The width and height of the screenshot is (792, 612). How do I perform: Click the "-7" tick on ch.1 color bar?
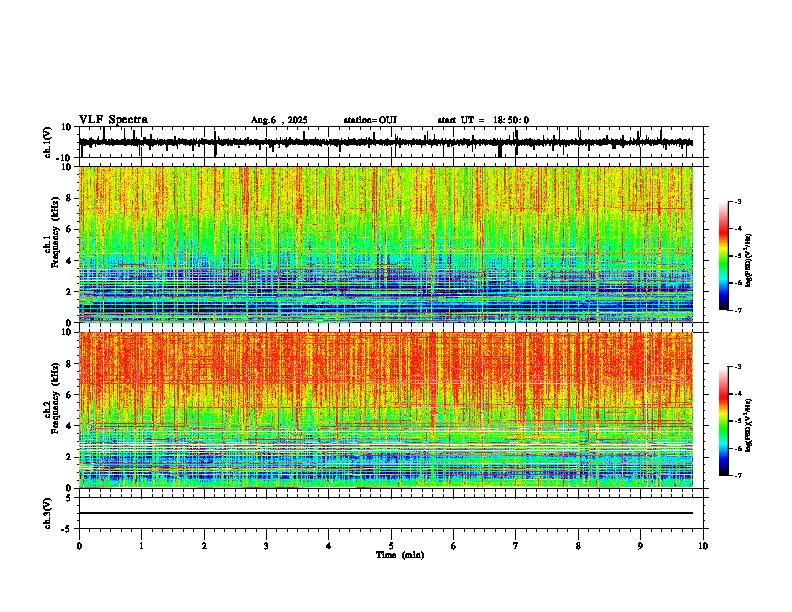tap(738, 310)
